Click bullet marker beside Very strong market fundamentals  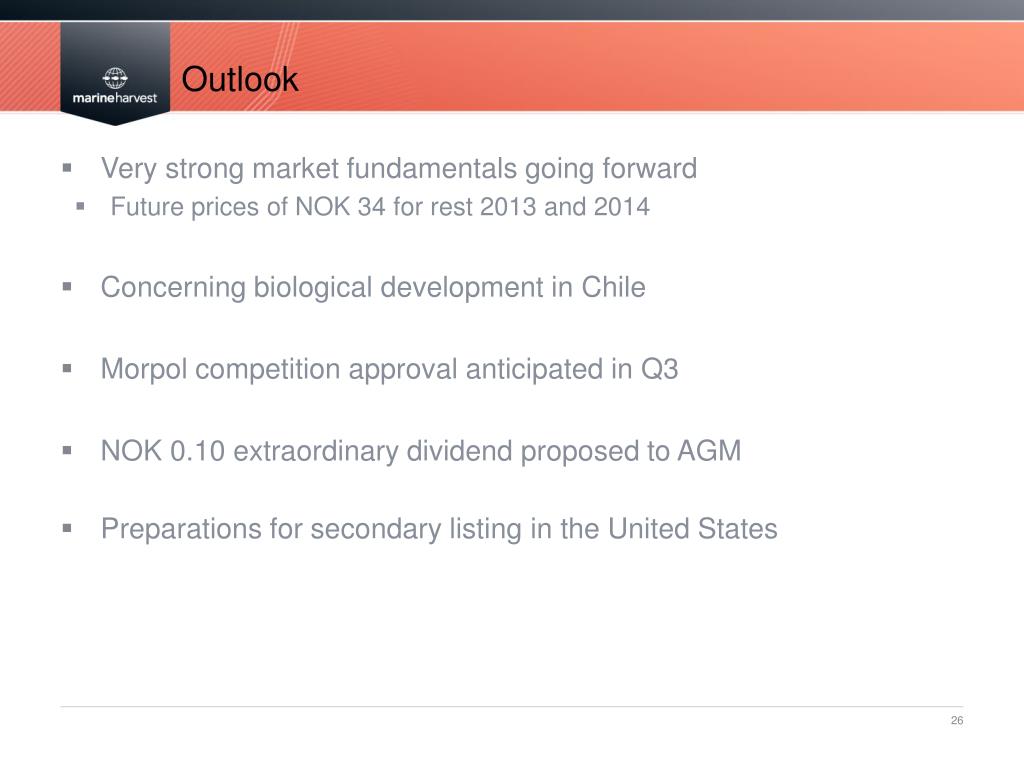(x=67, y=166)
